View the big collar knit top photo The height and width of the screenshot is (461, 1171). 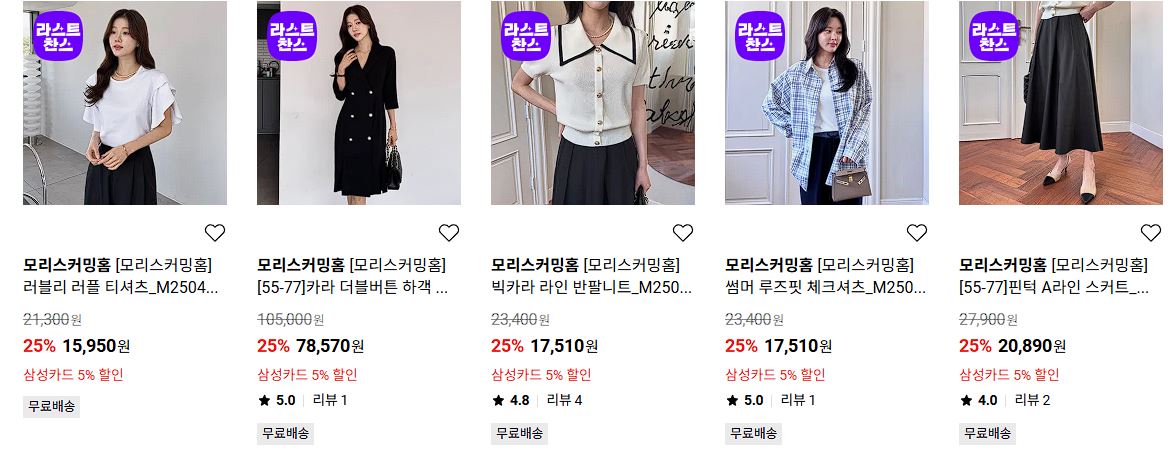593,103
